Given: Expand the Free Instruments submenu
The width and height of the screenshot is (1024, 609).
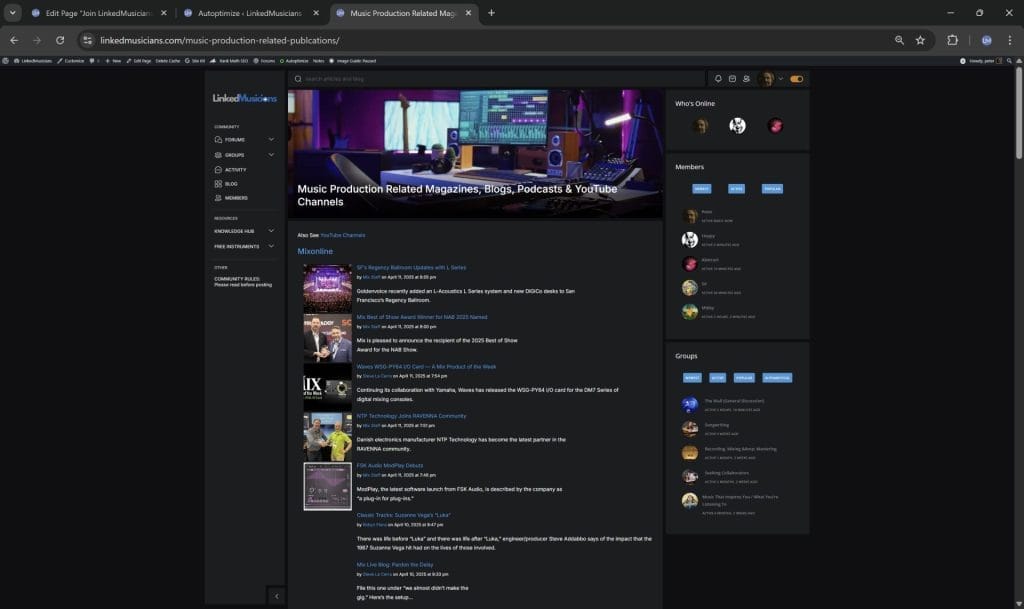Looking at the screenshot, I should [271, 246].
